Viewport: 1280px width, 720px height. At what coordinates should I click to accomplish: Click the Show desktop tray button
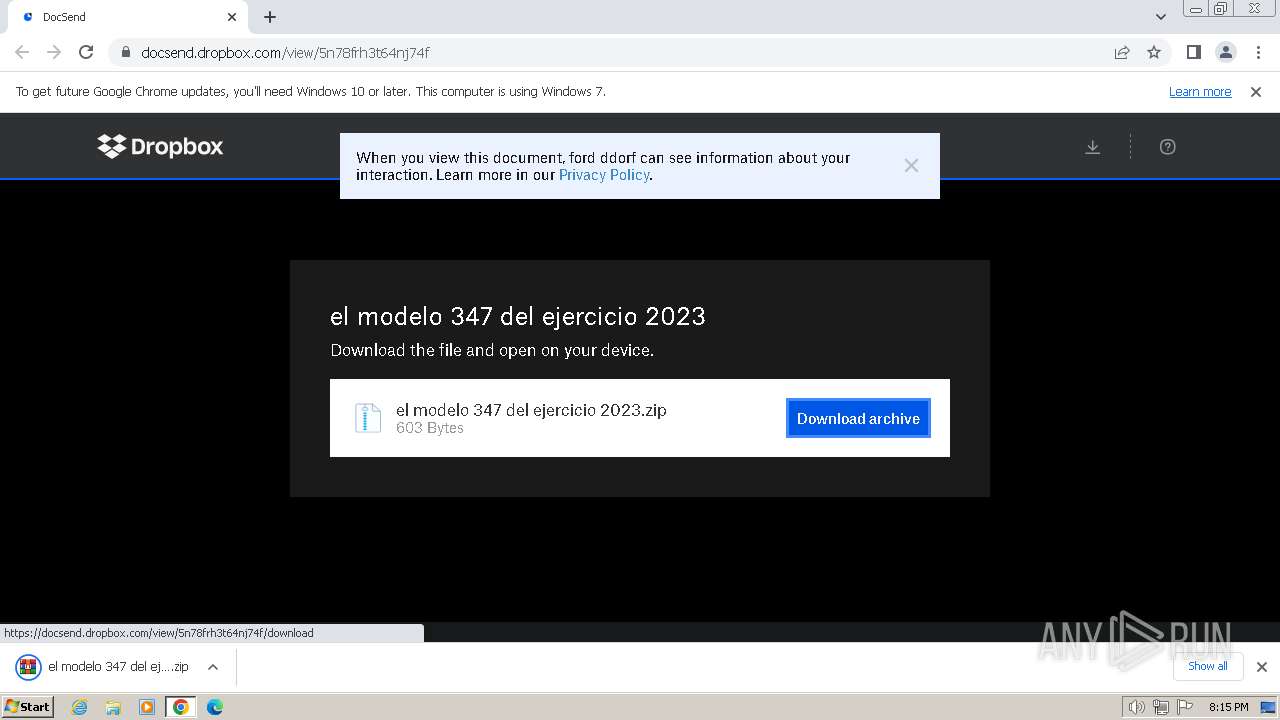pyautogui.click(x=1268, y=707)
